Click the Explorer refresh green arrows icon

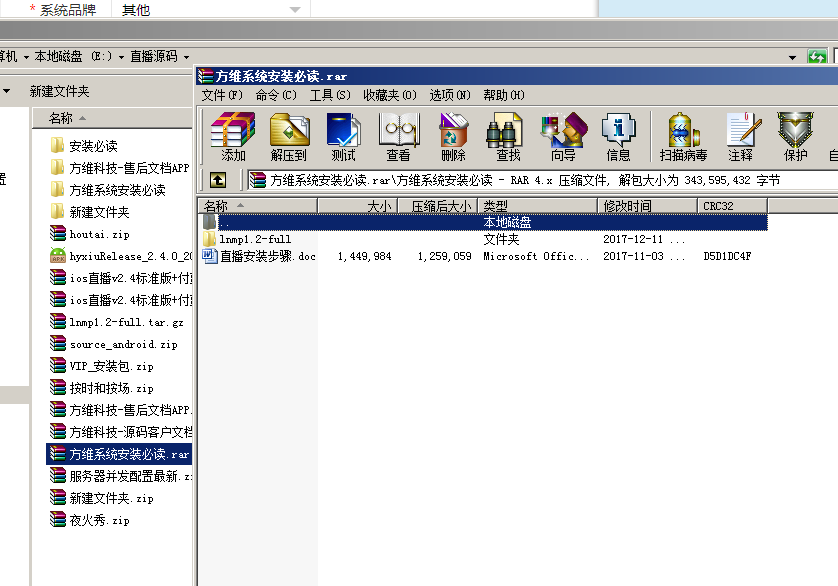click(817, 56)
